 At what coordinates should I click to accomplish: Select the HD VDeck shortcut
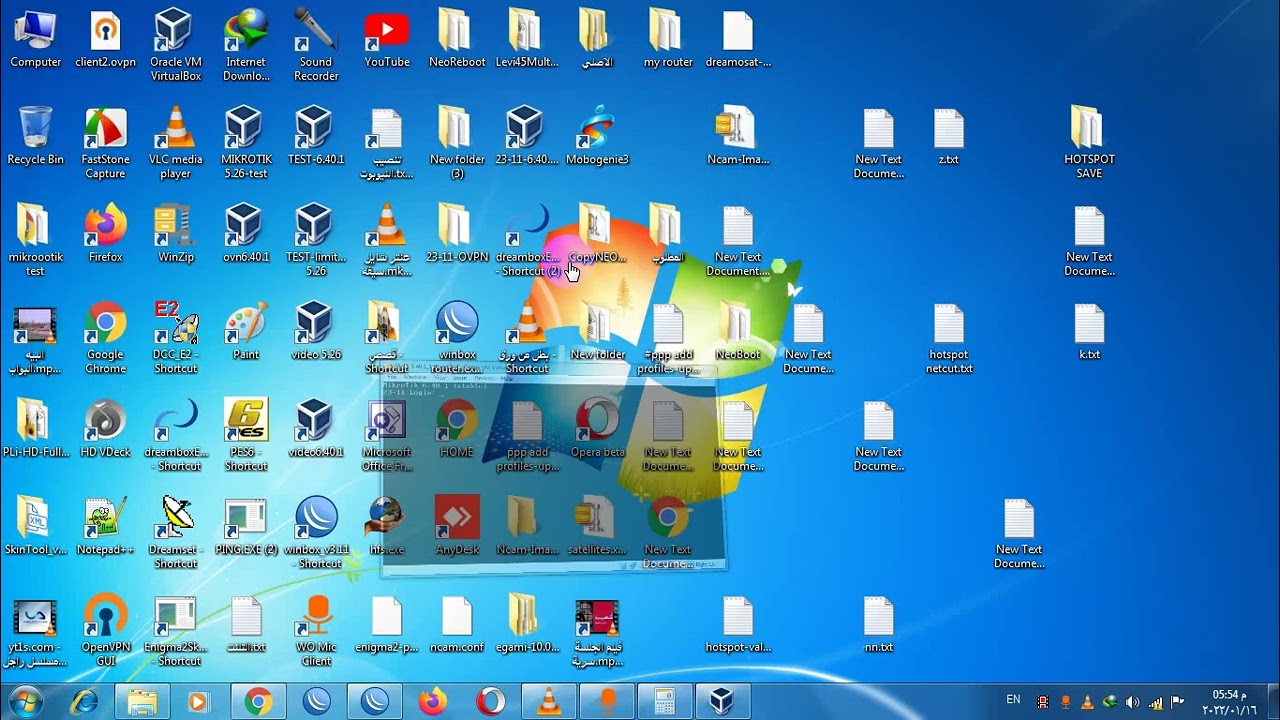[105, 429]
